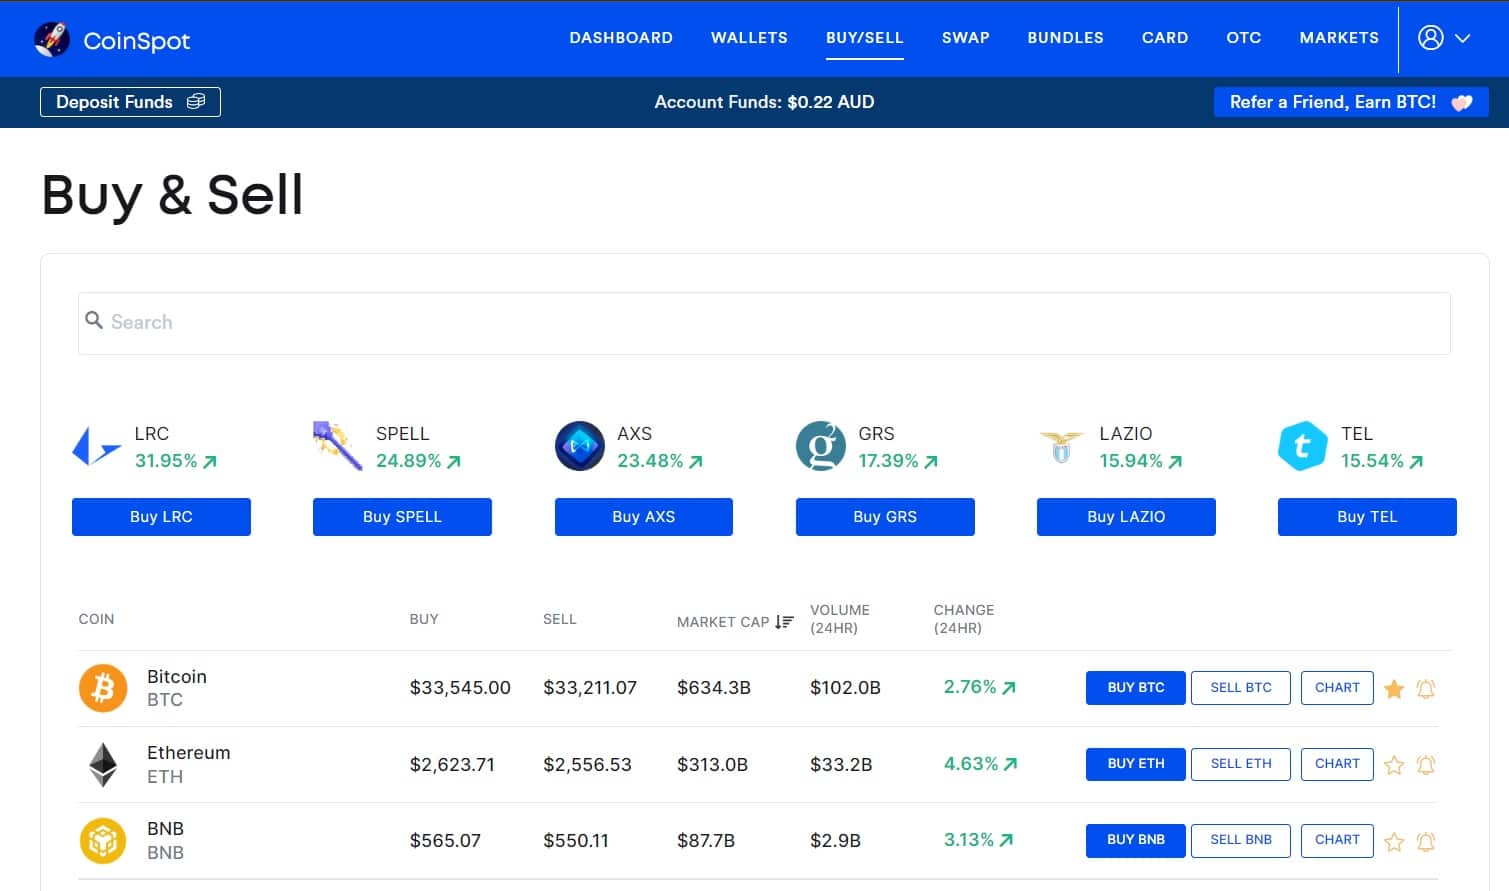Click the LRC green up arrow
Screen dimensions: 1509x891
(210, 461)
